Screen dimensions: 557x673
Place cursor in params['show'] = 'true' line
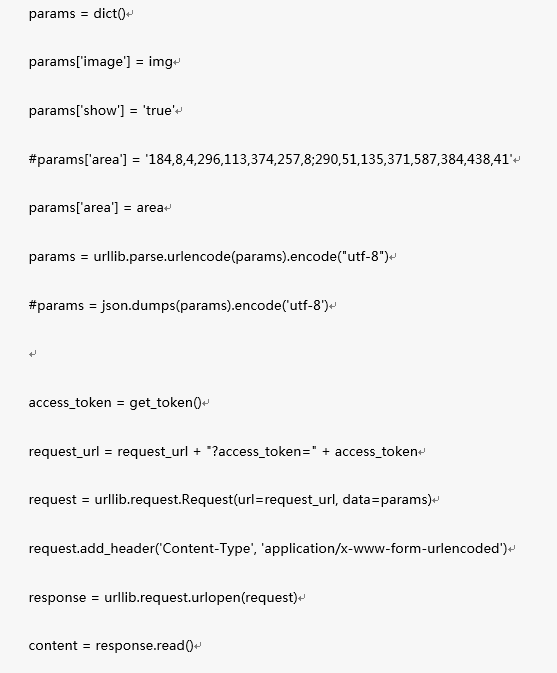[x=102, y=111]
